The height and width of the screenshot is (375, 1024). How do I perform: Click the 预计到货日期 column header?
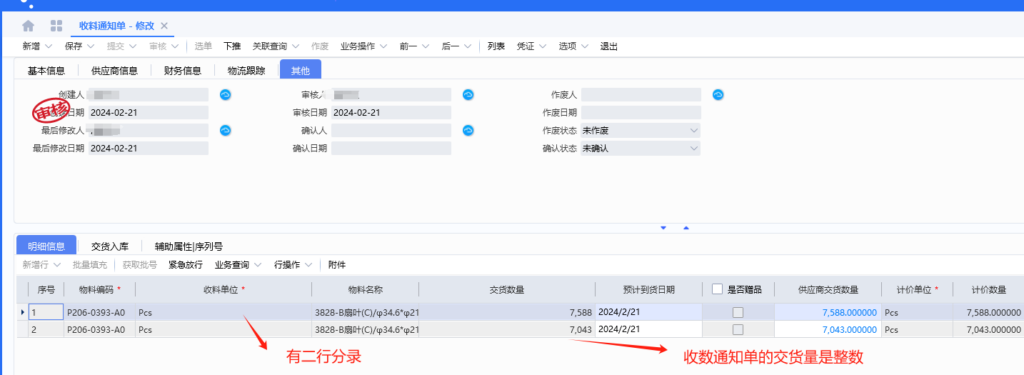click(x=648, y=289)
